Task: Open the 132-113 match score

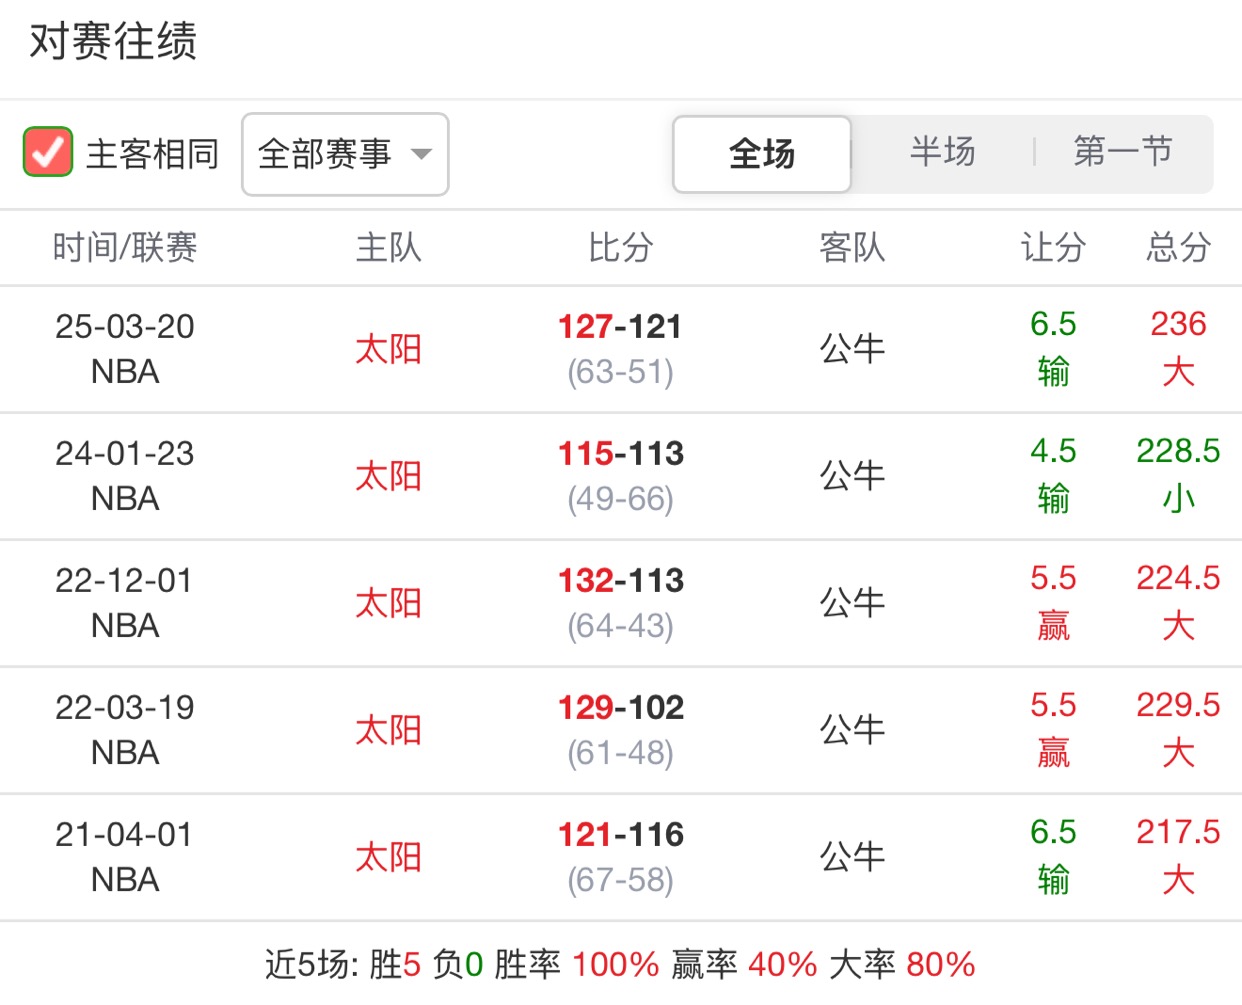Action: point(620,581)
